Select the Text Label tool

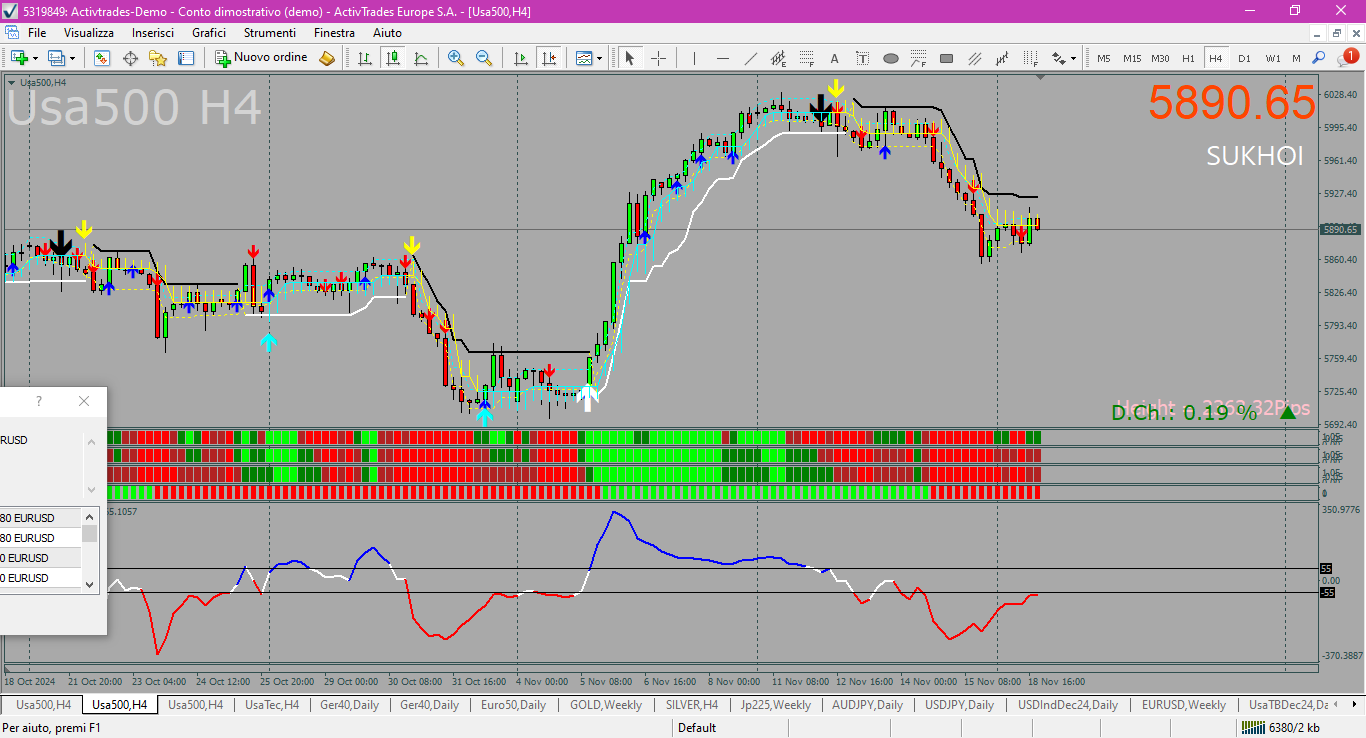click(x=862, y=58)
